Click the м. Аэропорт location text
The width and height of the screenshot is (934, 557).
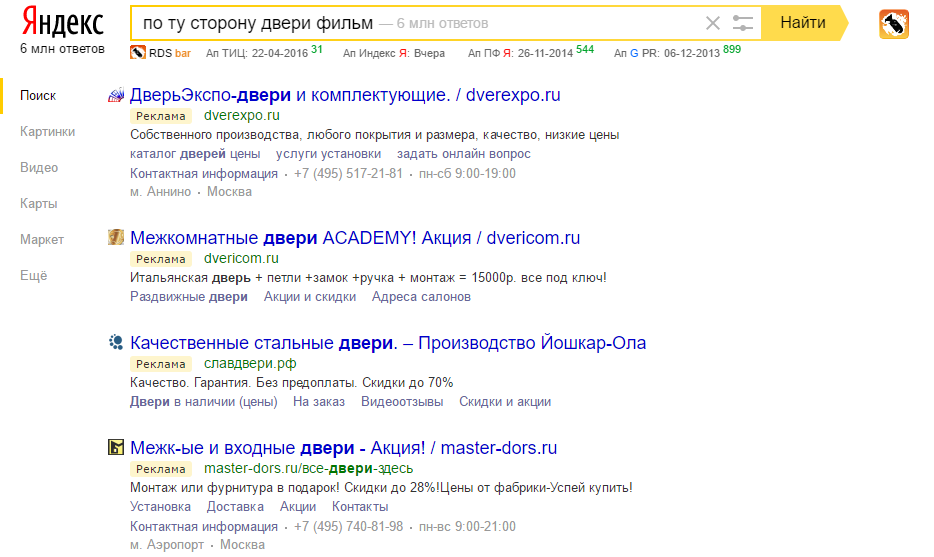coord(167,544)
